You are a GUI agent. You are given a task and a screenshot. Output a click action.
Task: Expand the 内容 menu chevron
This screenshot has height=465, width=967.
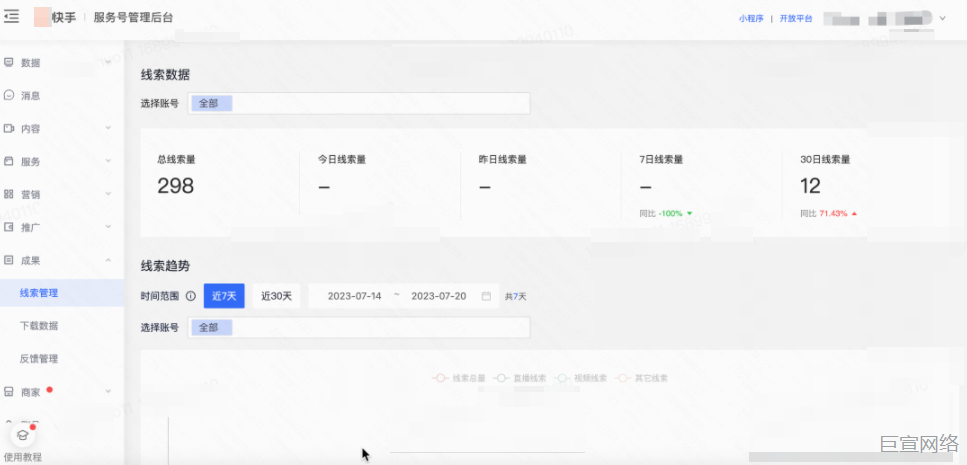tap(108, 128)
